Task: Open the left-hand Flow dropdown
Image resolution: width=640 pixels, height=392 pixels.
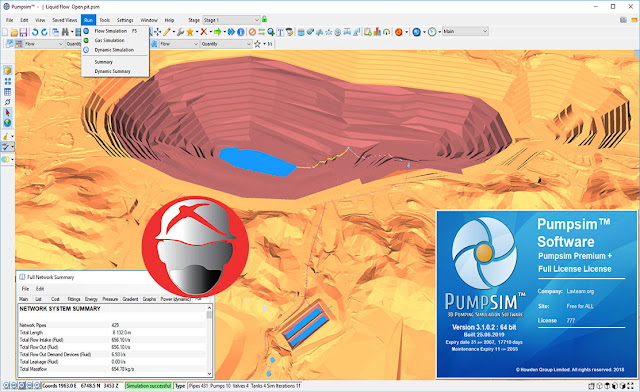Action: click(44, 44)
